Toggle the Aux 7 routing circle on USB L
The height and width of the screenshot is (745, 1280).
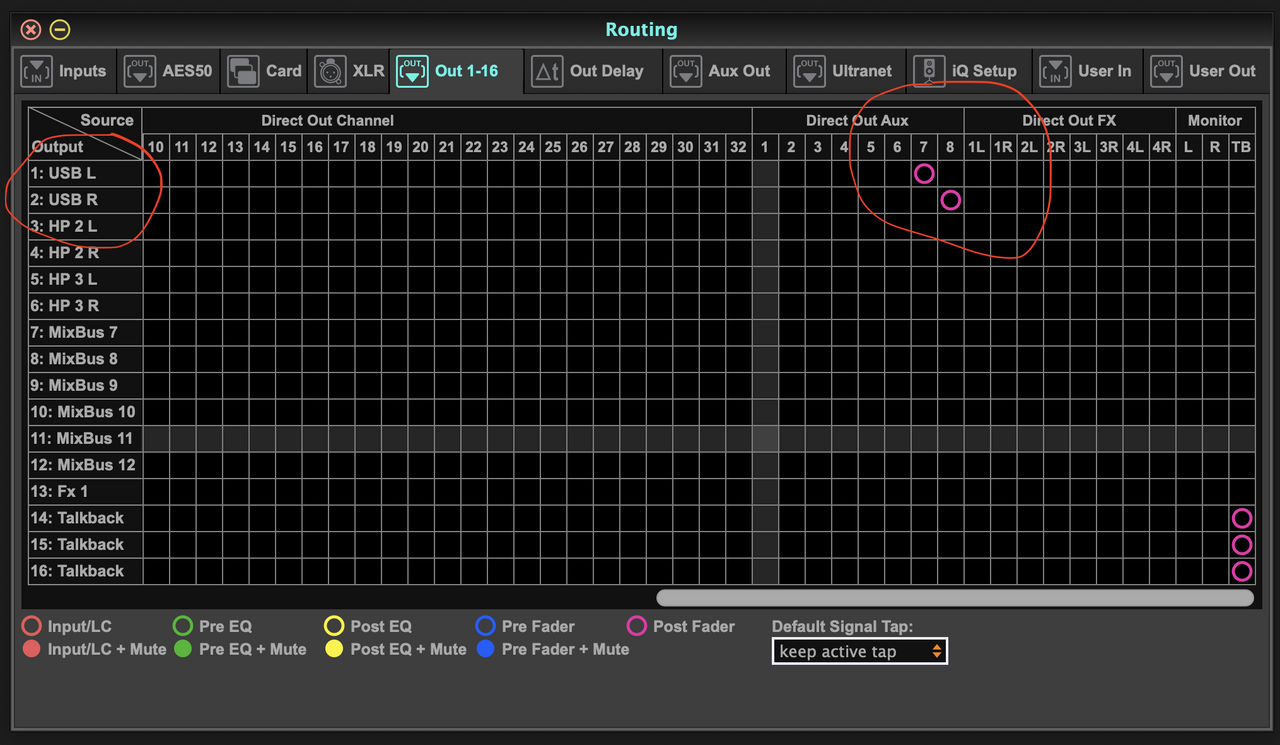click(x=924, y=173)
